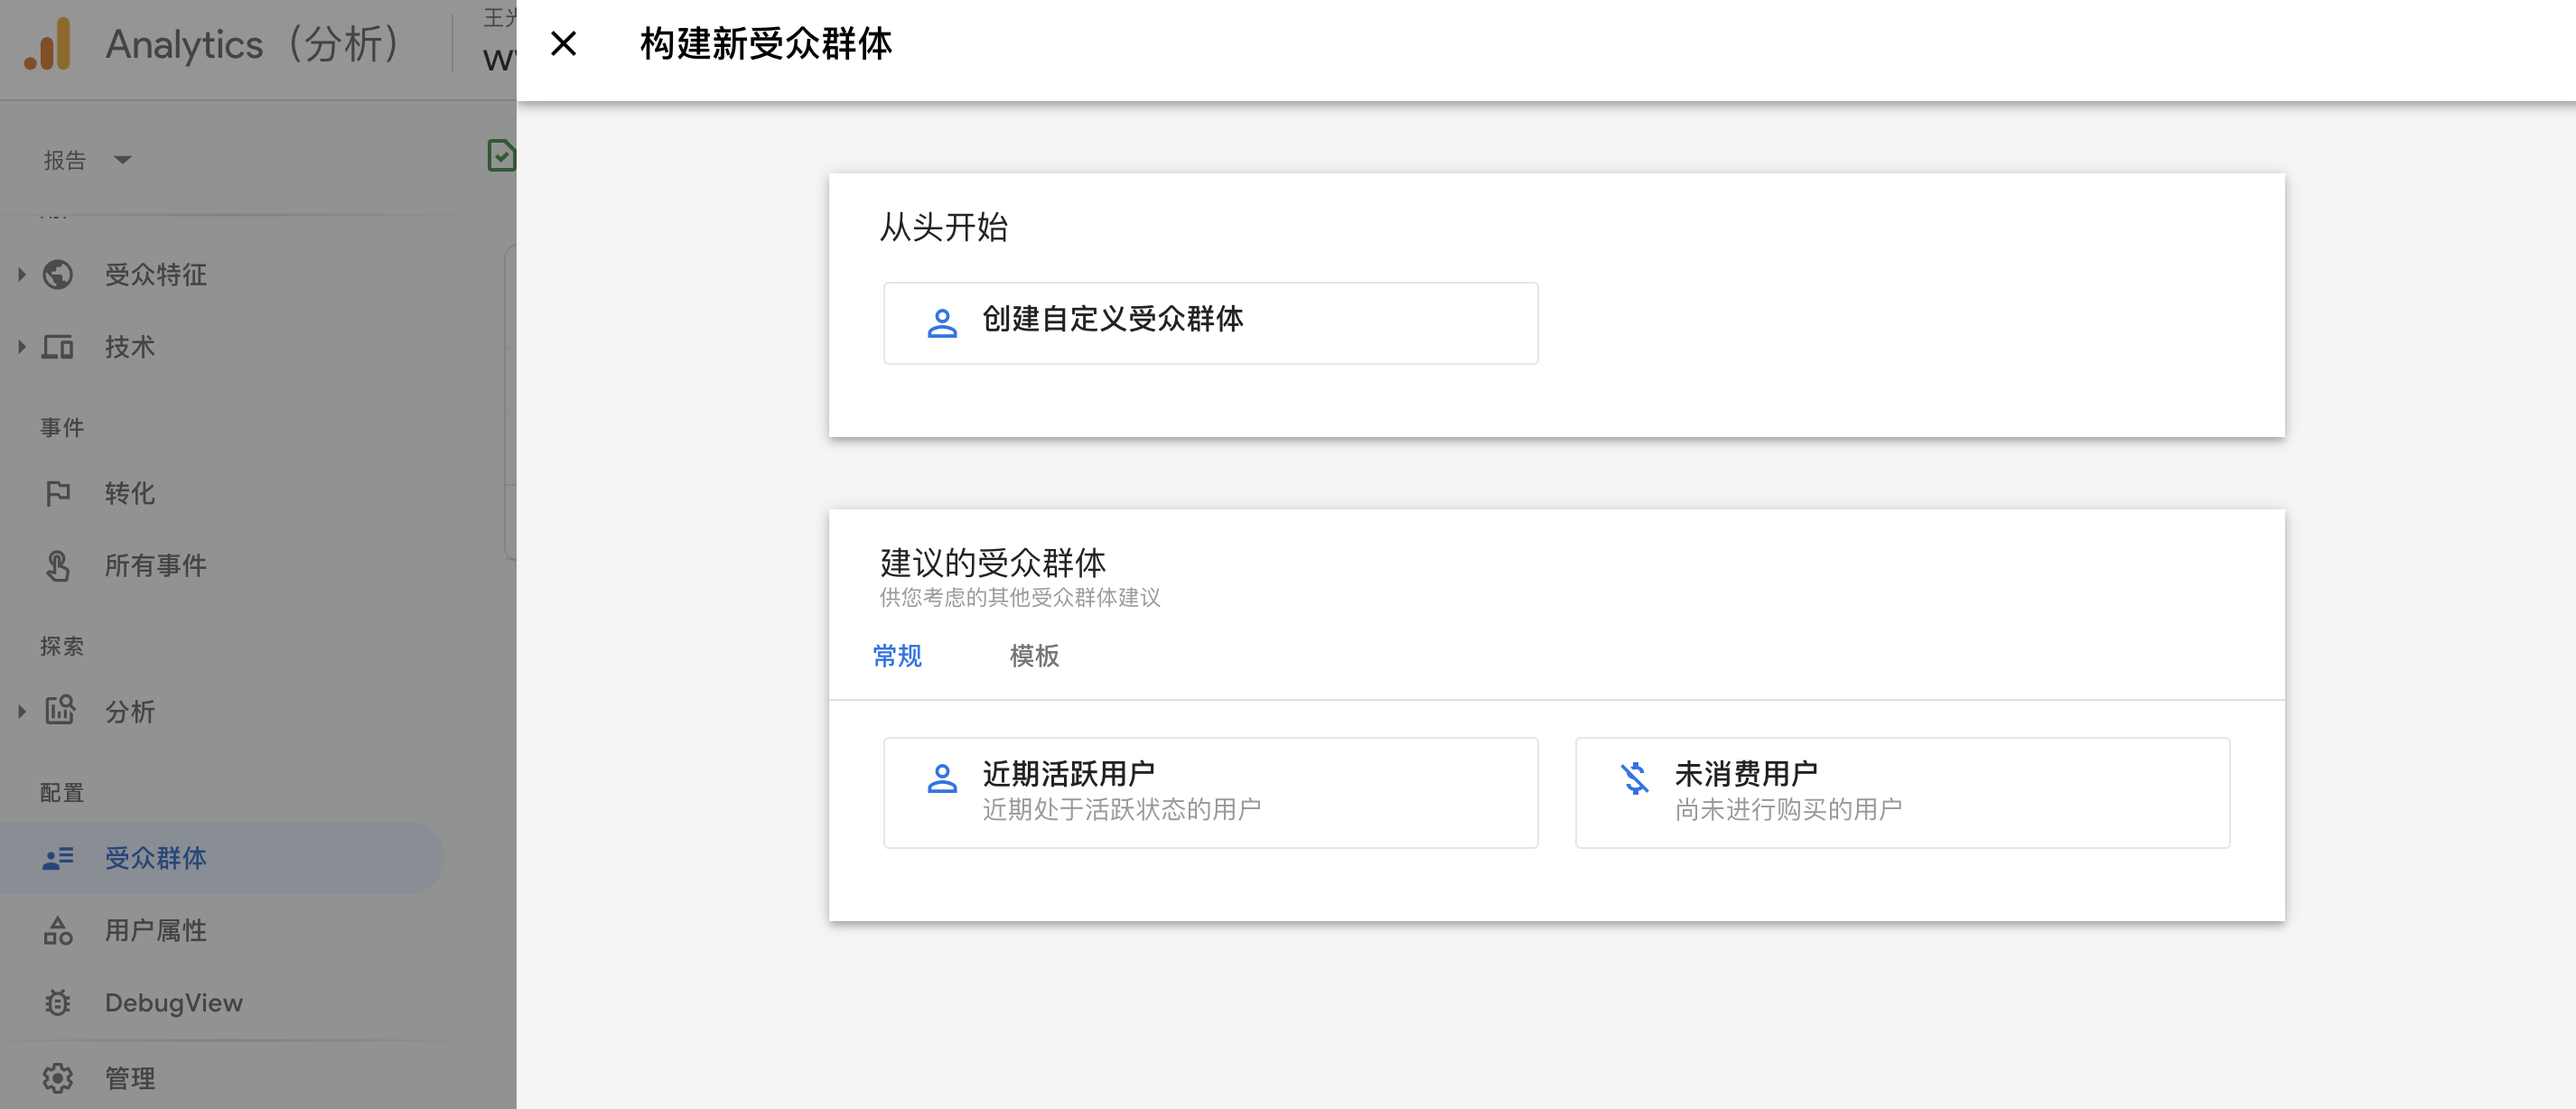
Task: Click the Google Analytics logo icon
Action: 48,44
